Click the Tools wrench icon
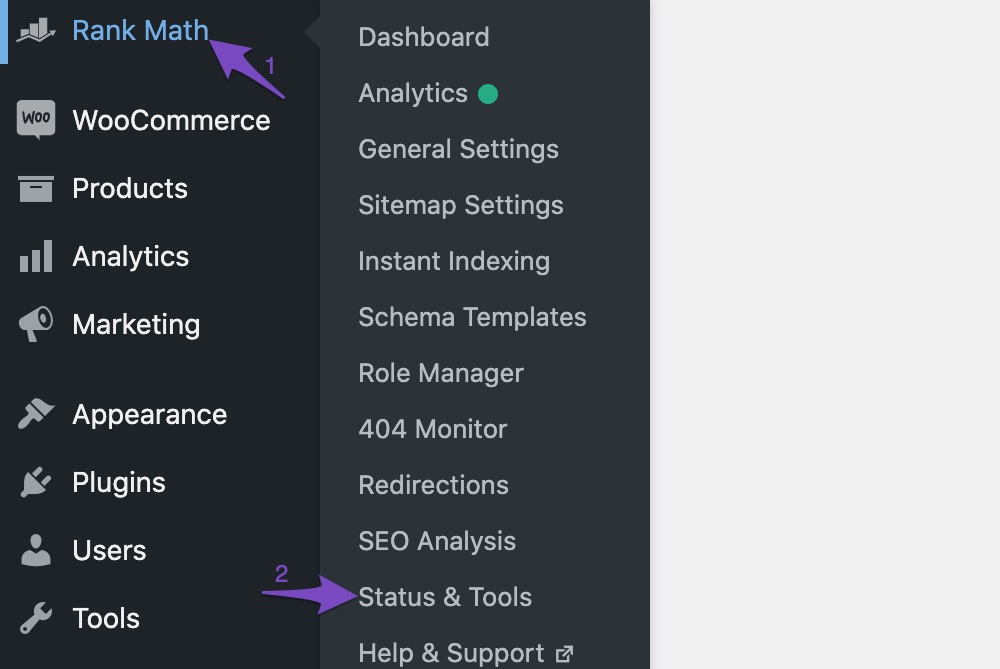The width and height of the screenshot is (1000, 669). tap(36, 618)
